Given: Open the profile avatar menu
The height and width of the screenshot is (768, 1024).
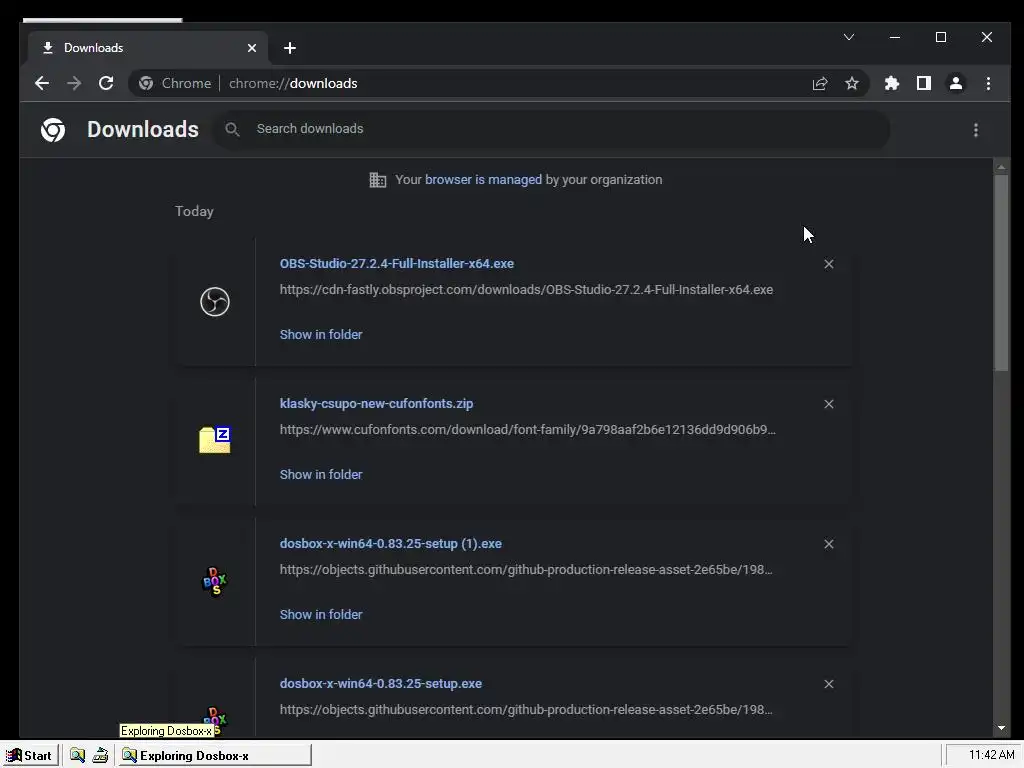Looking at the screenshot, I should click(x=955, y=83).
